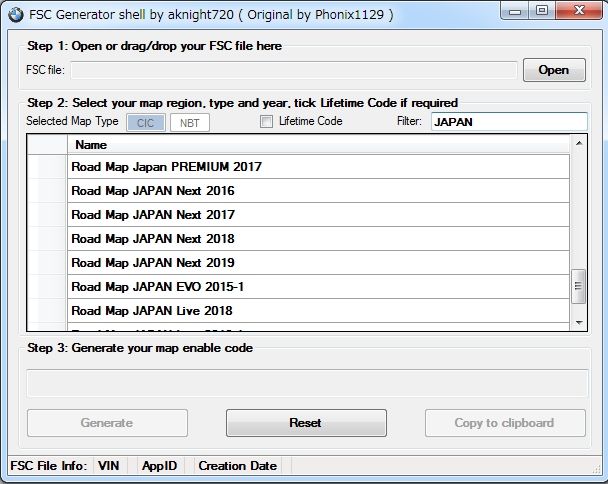
Task: Click the Filter field containing JAPAN
Action: point(509,122)
